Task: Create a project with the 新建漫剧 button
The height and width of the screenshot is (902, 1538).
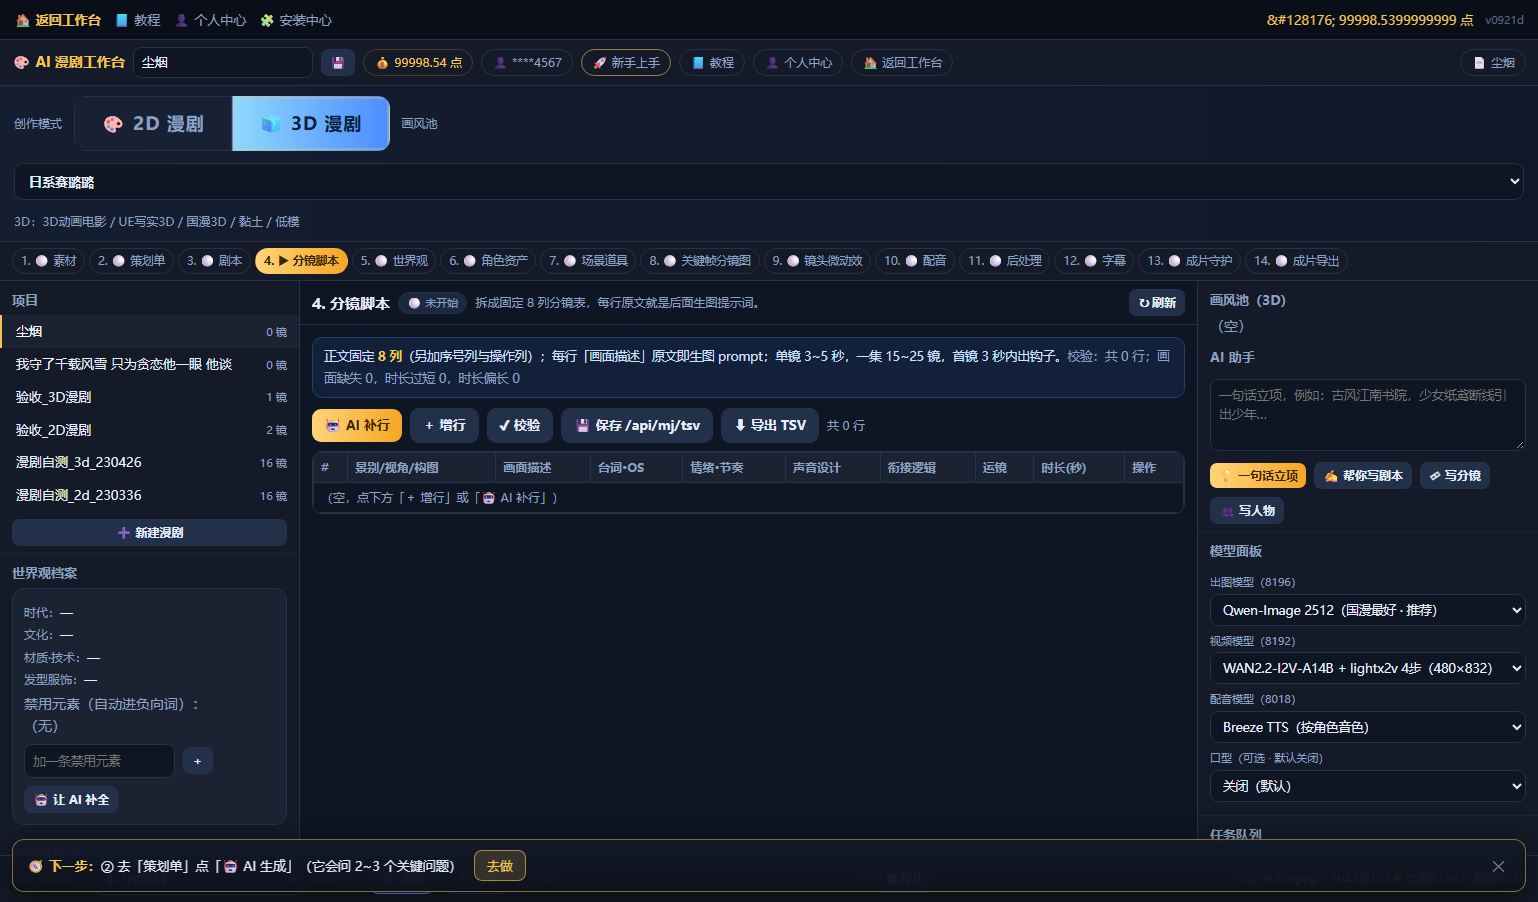Action: click(149, 533)
